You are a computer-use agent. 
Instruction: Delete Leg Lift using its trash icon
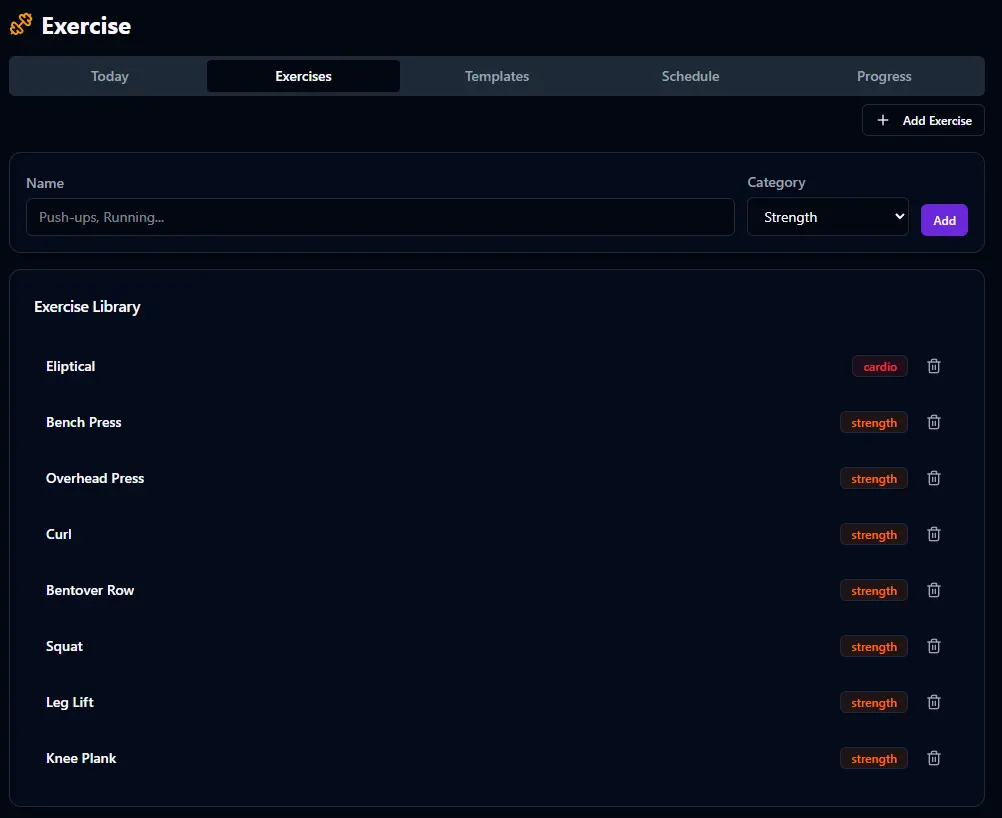tap(933, 702)
